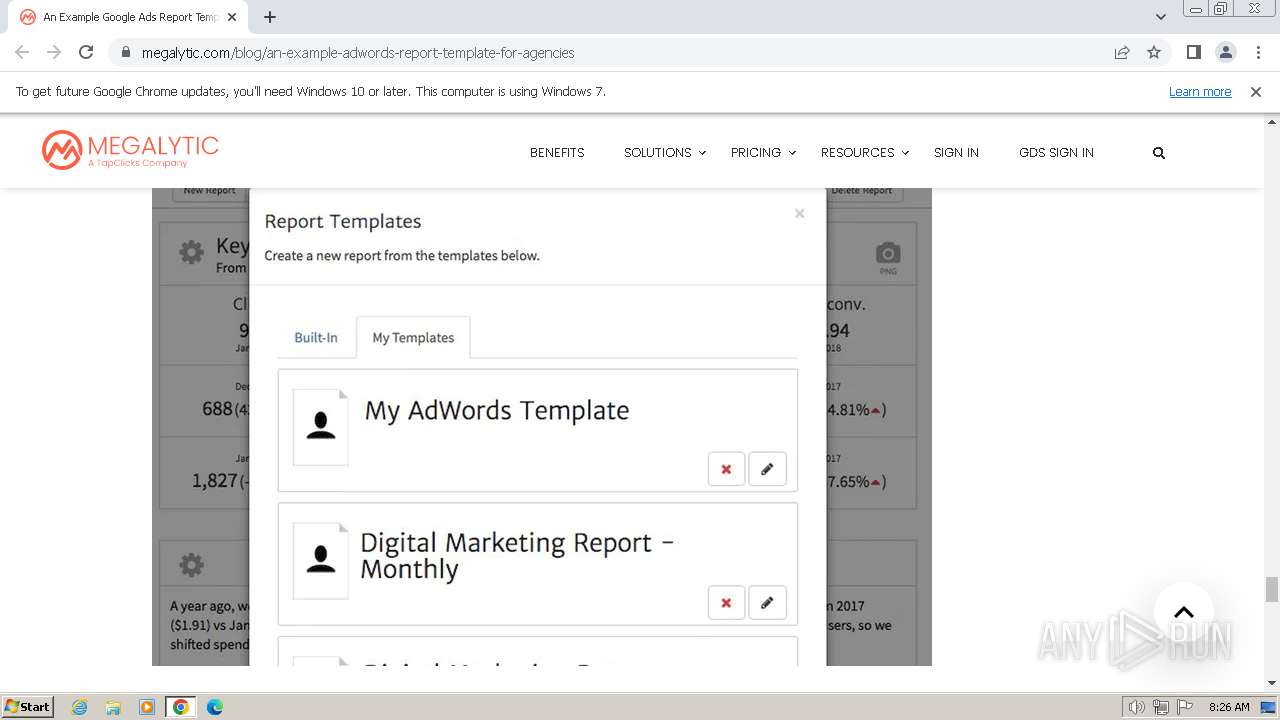The image size is (1280, 720).
Task: Bookmark this page with the star icon
Action: click(1154, 52)
